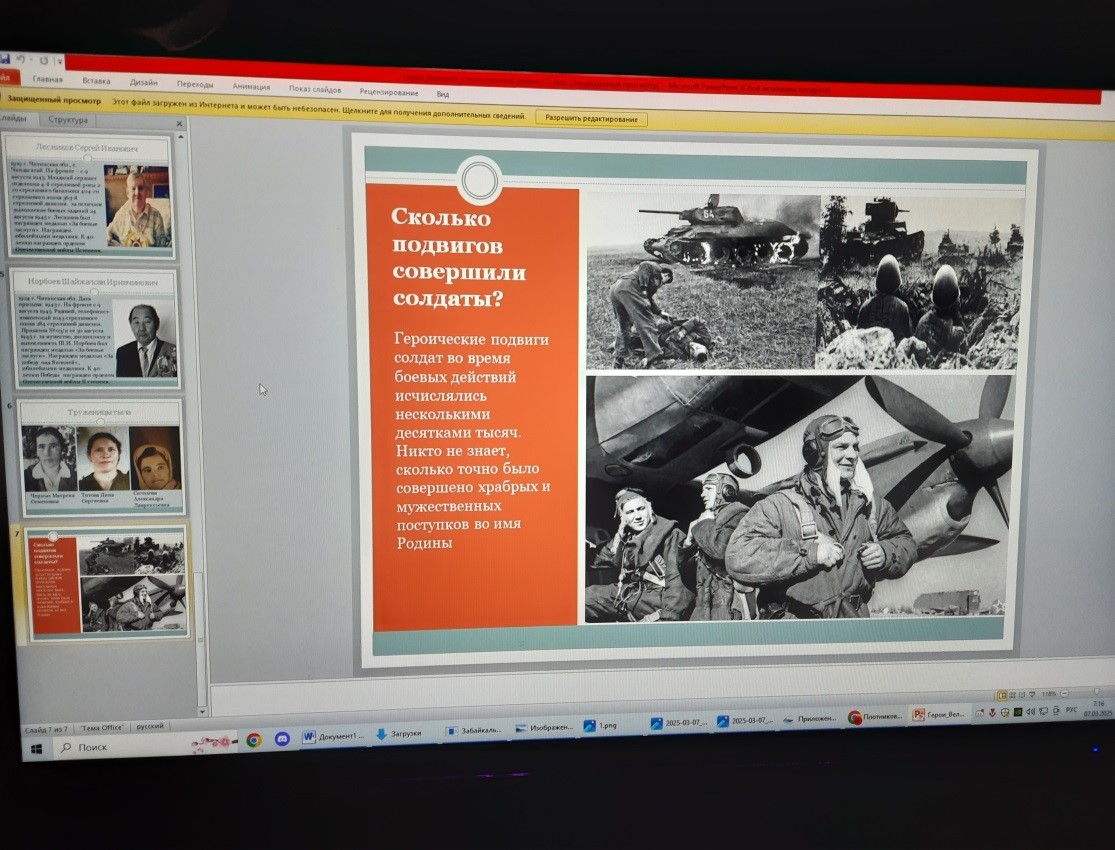Click Слайд 7 из 7 status indicator

coord(46,729)
